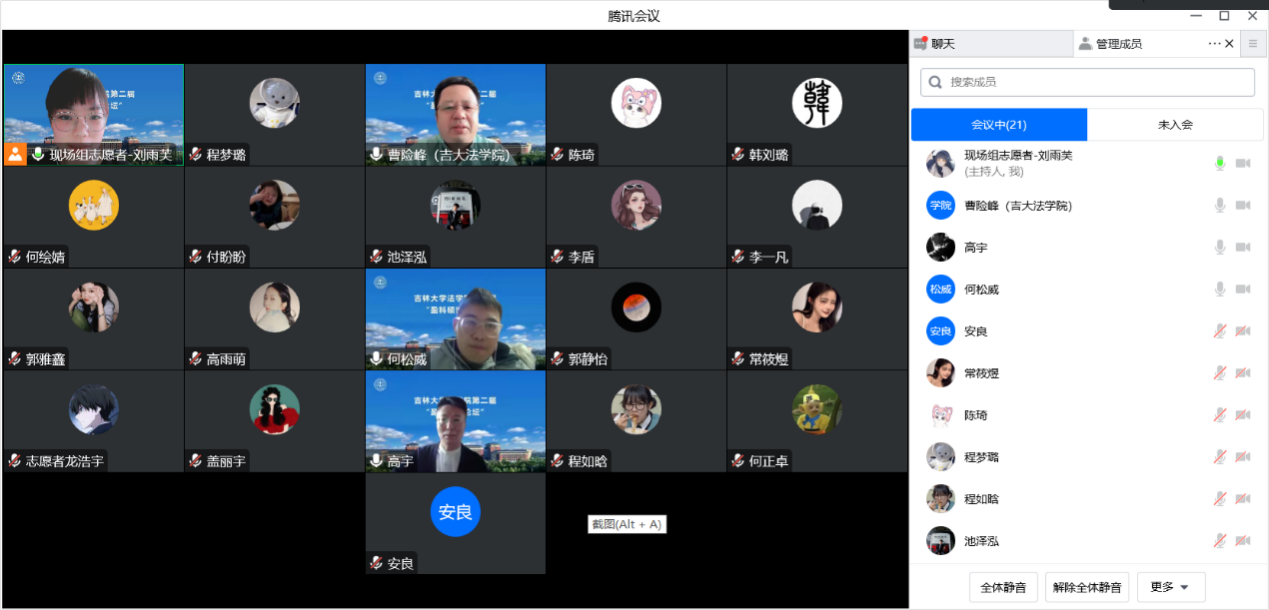Toggle your own microphone in the member list
The image size is (1269, 610).
click(x=1219, y=163)
